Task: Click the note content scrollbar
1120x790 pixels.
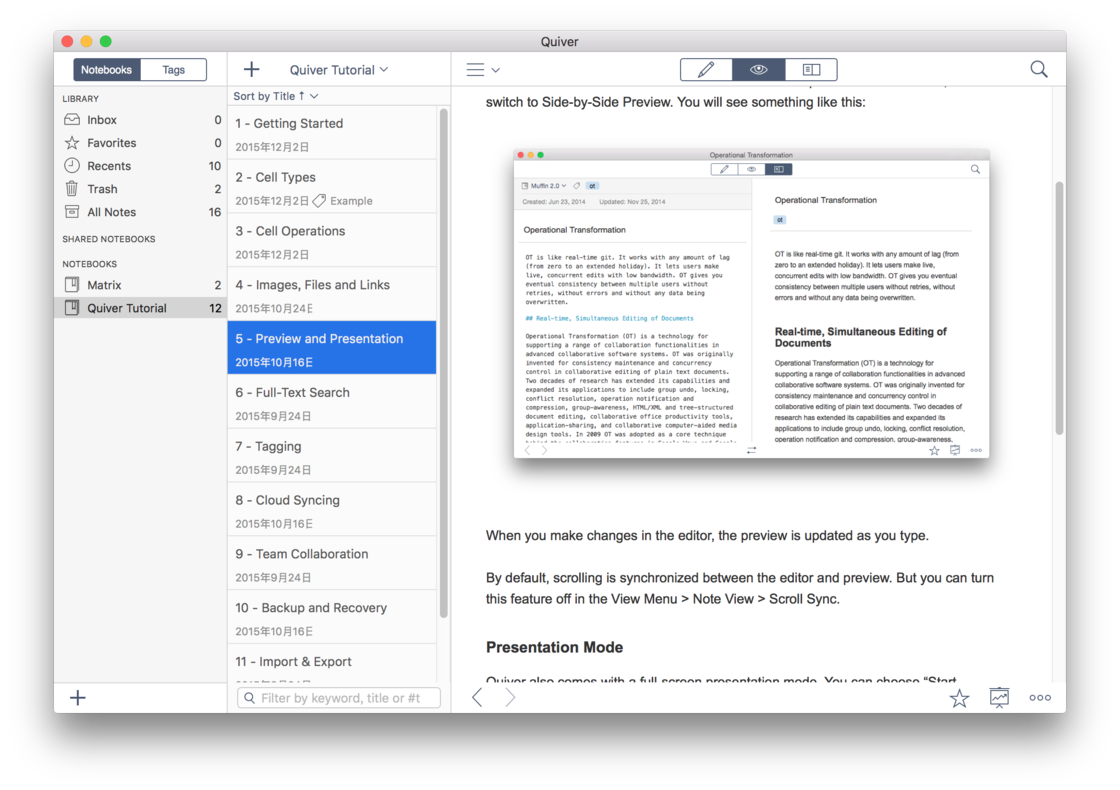Action: click(x=1059, y=309)
